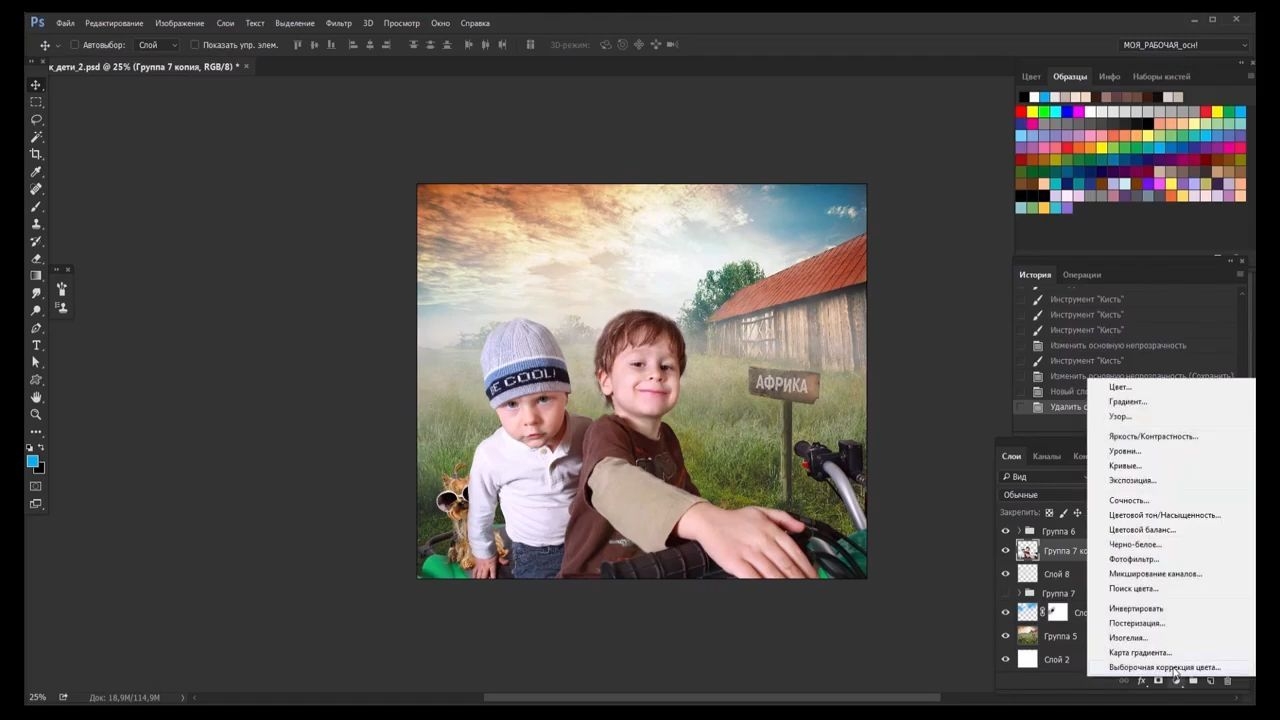Image resolution: width=1280 pixels, height=720 pixels.
Task: Choose Яркость/Контрастность... adjustment
Action: tap(1153, 436)
